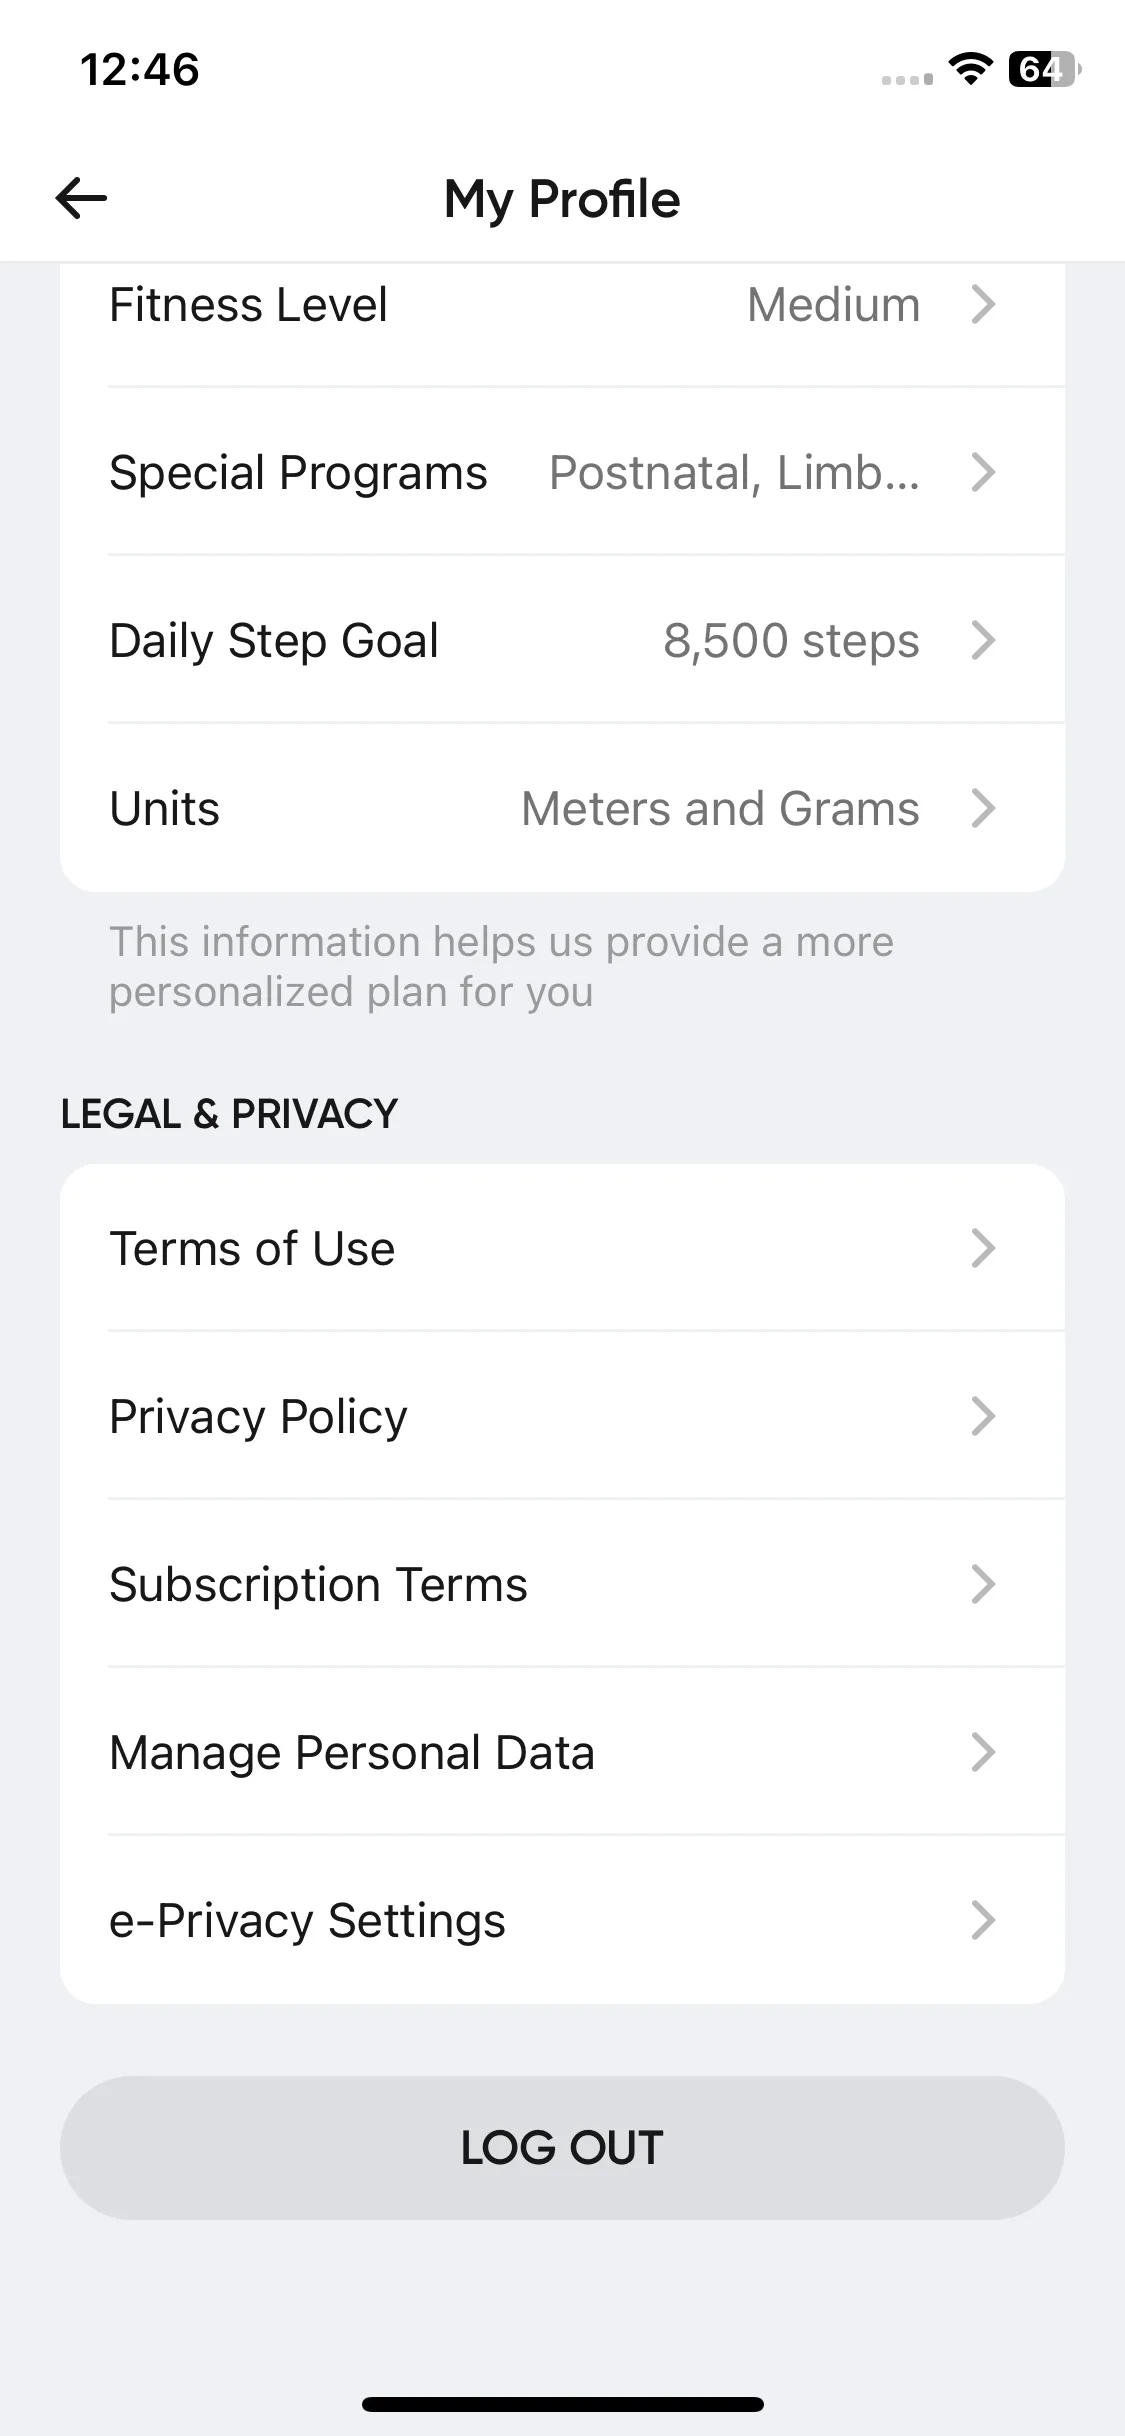Edit the 8,500 steps goal value
The image size is (1125, 2436).
pos(791,640)
